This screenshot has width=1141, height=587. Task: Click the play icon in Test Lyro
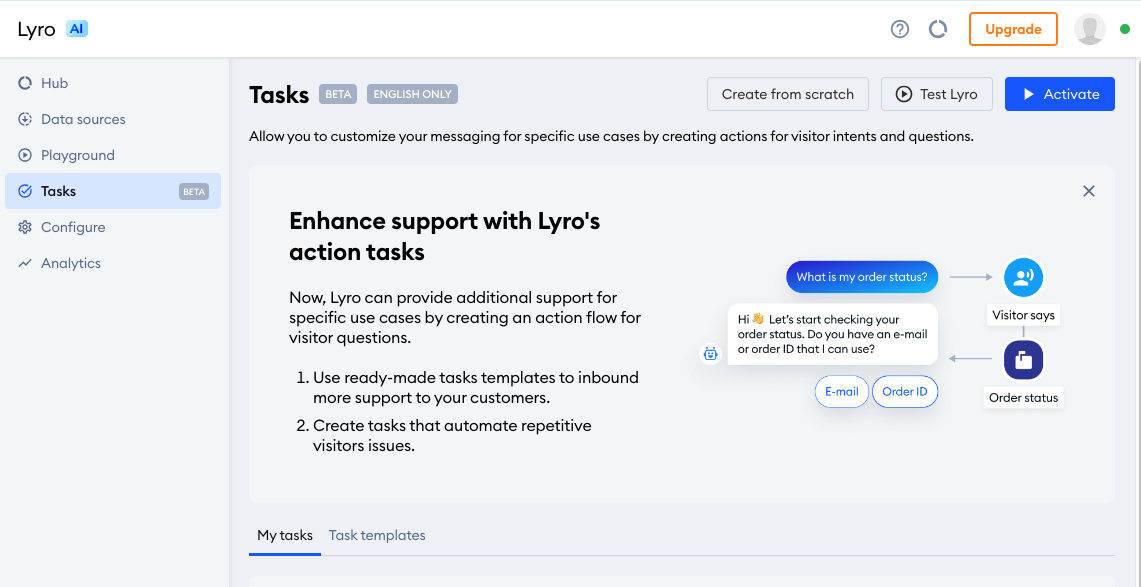click(904, 94)
